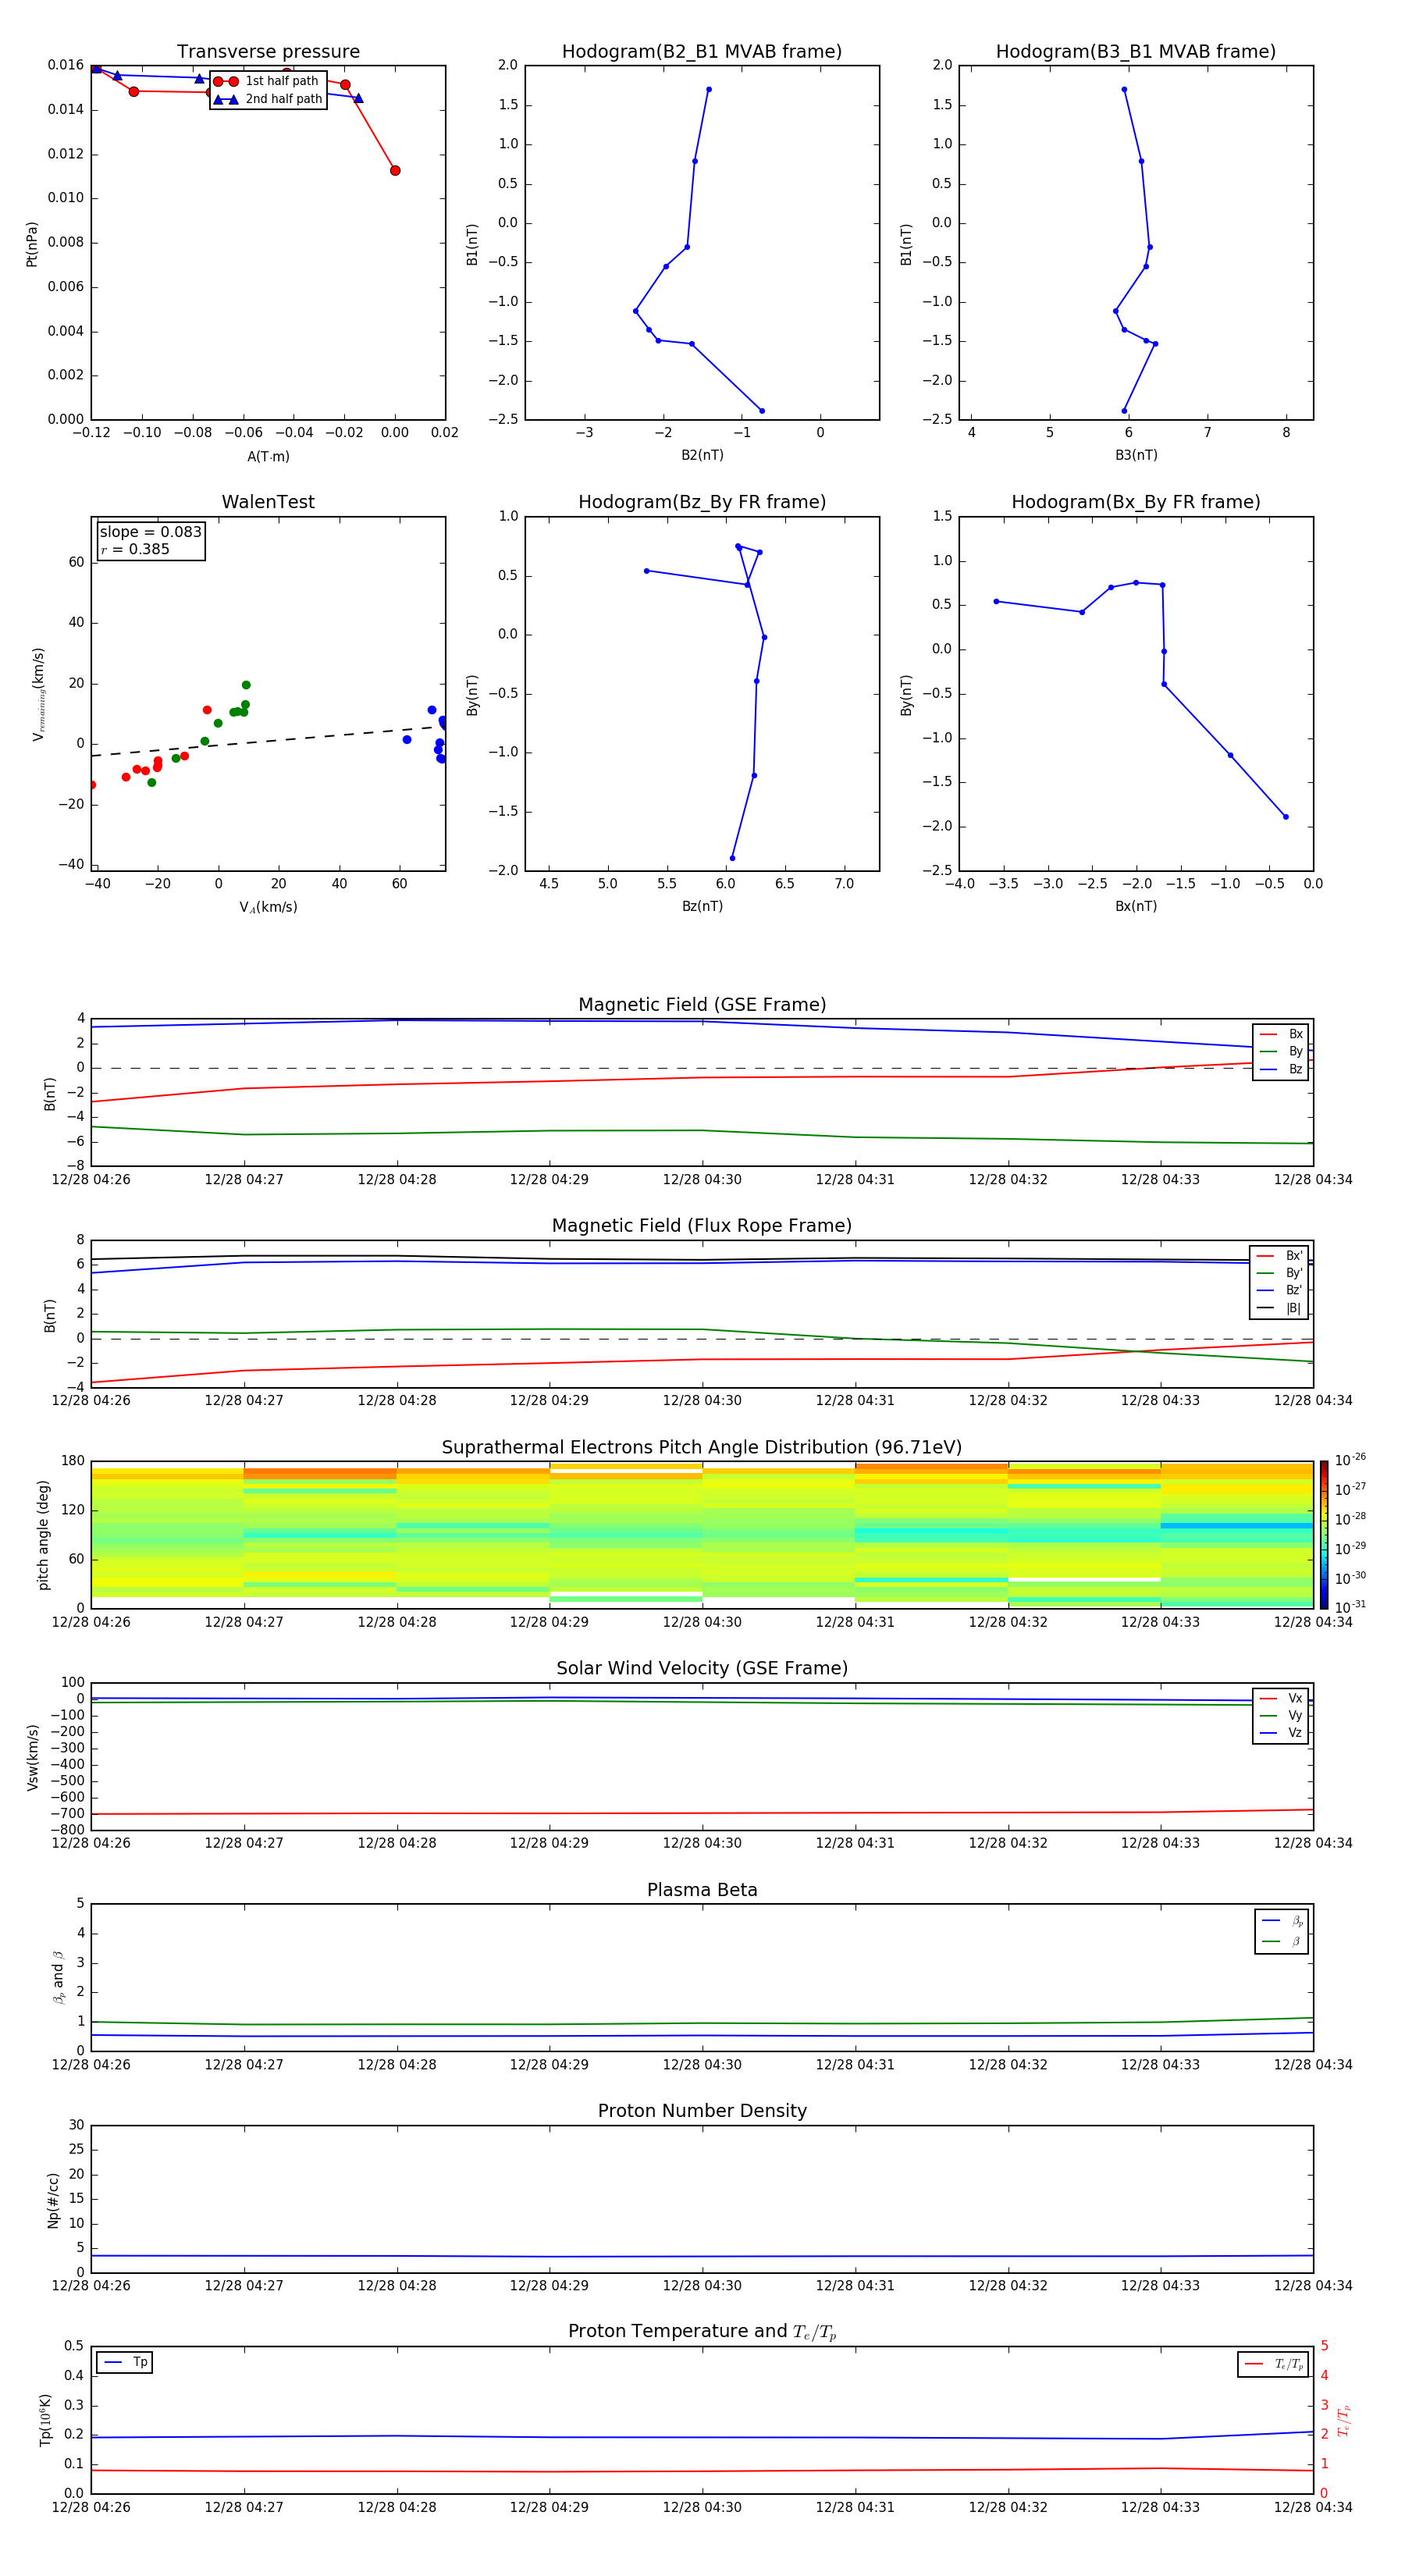Click the 'Bz' entry in GSE legend
The image size is (1405, 2576).
1281,1070
